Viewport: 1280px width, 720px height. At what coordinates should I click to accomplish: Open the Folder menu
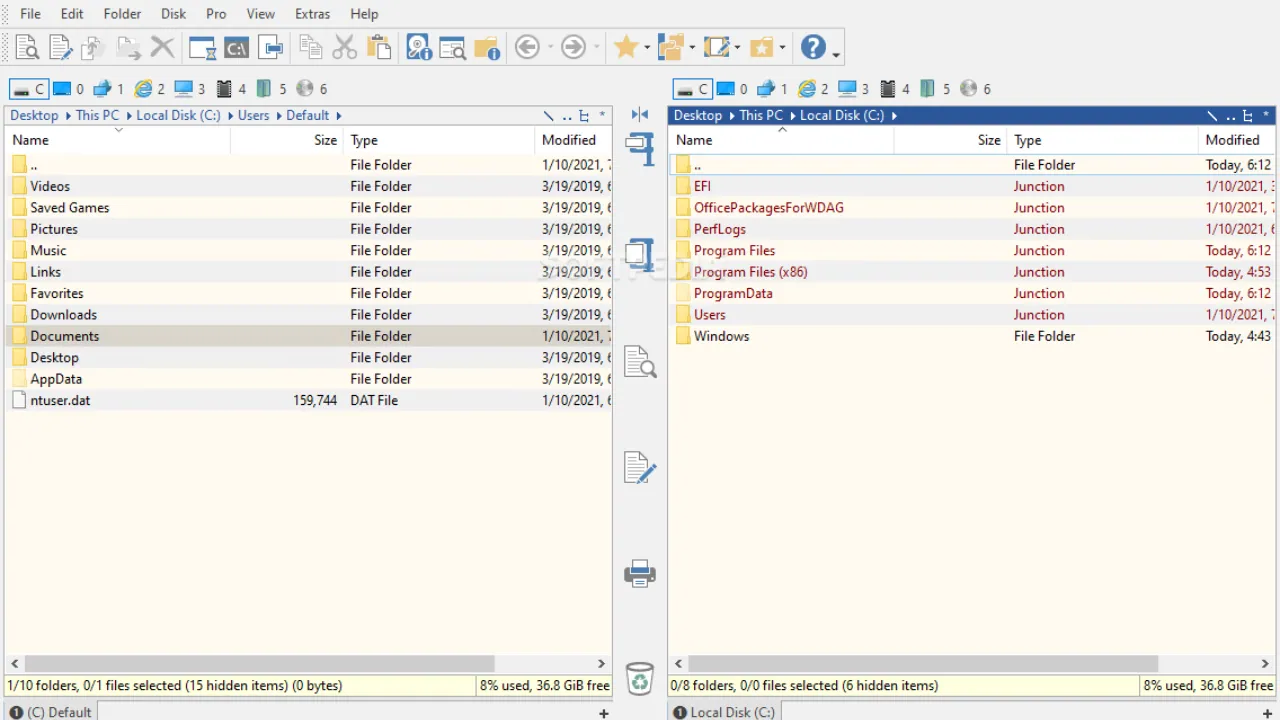[122, 14]
